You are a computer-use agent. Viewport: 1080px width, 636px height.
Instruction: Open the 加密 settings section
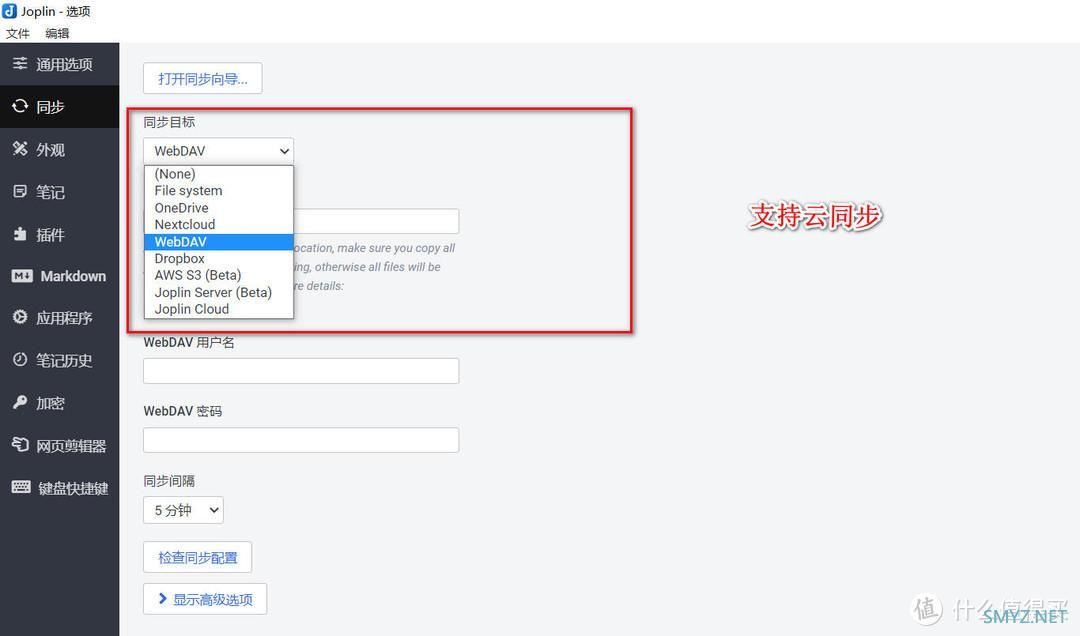coord(59,402)
